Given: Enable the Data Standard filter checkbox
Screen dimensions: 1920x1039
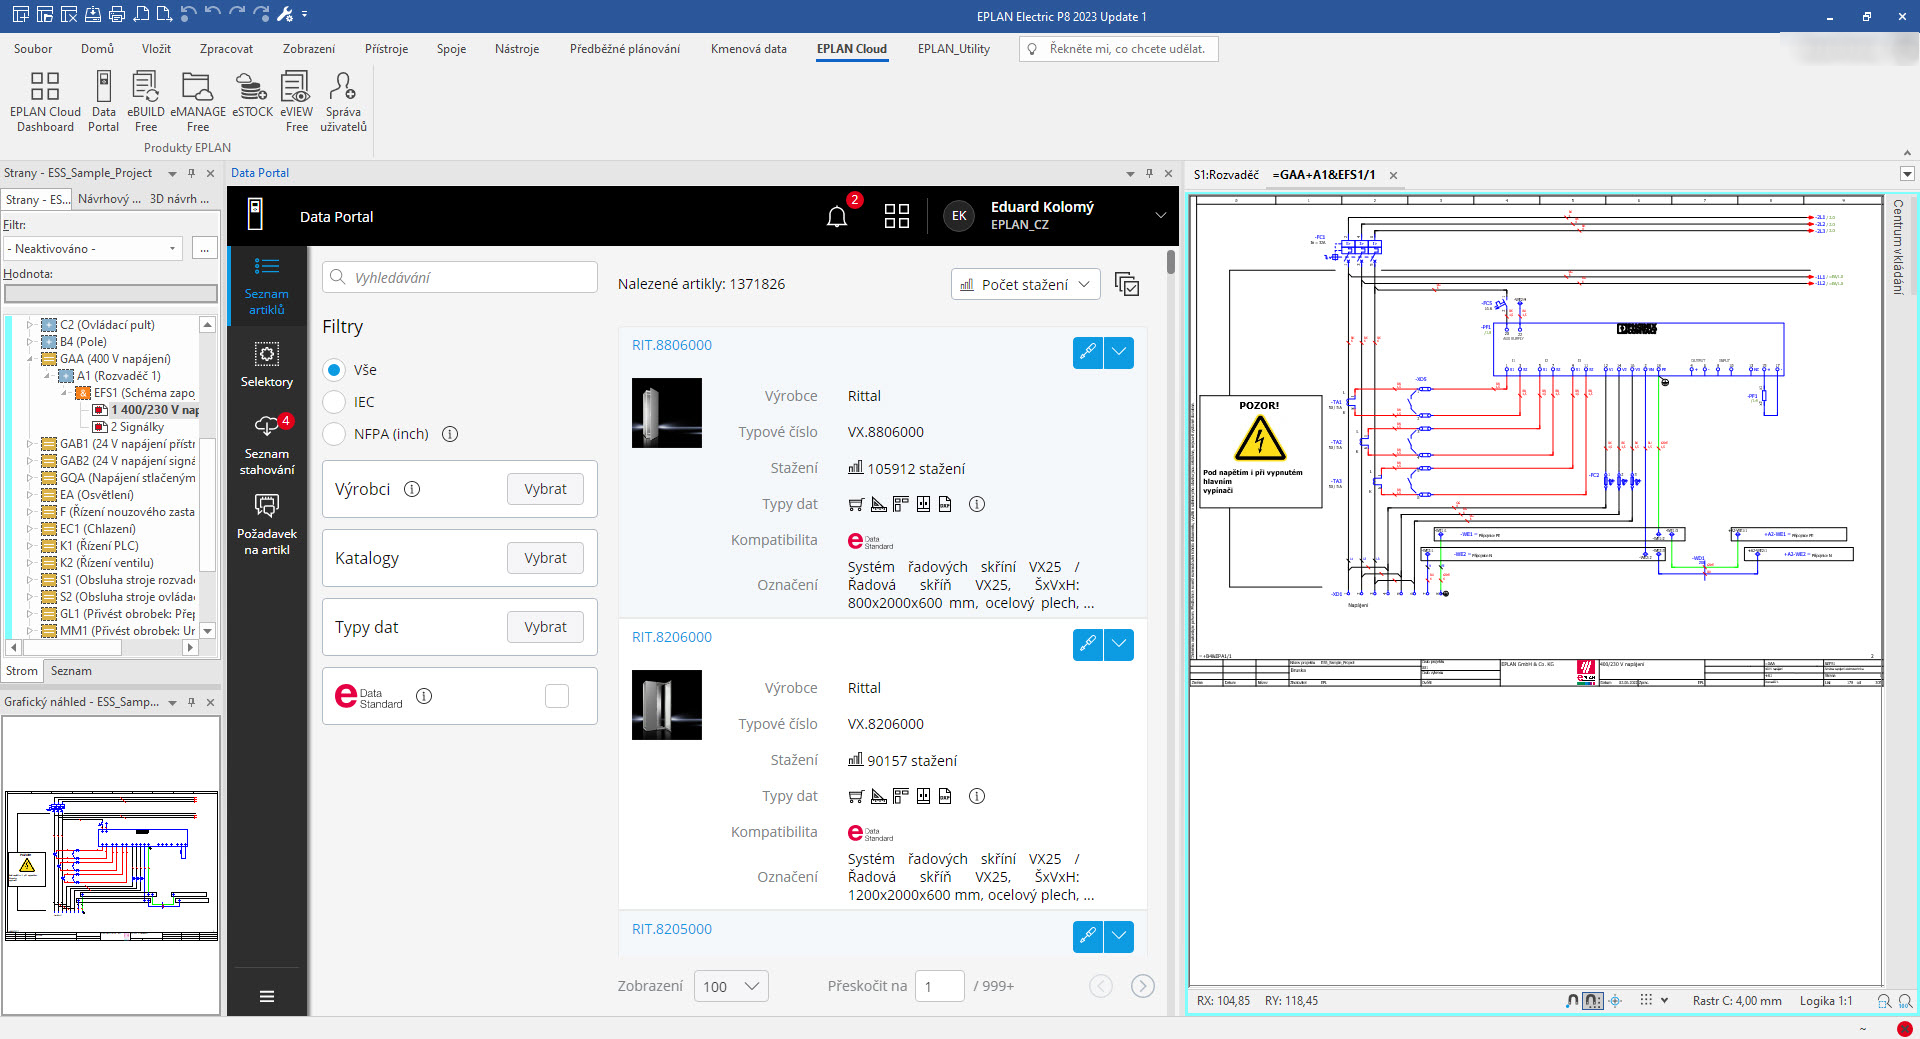Looking at the screenshot, I should (x=557, y=696).
